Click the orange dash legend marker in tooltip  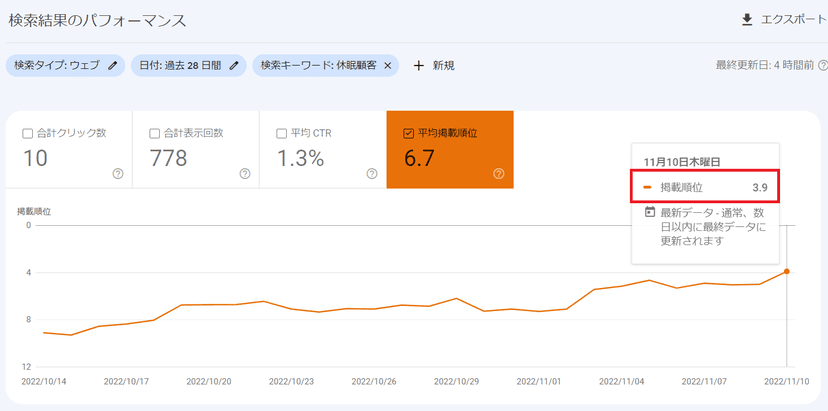pos(648,187)
